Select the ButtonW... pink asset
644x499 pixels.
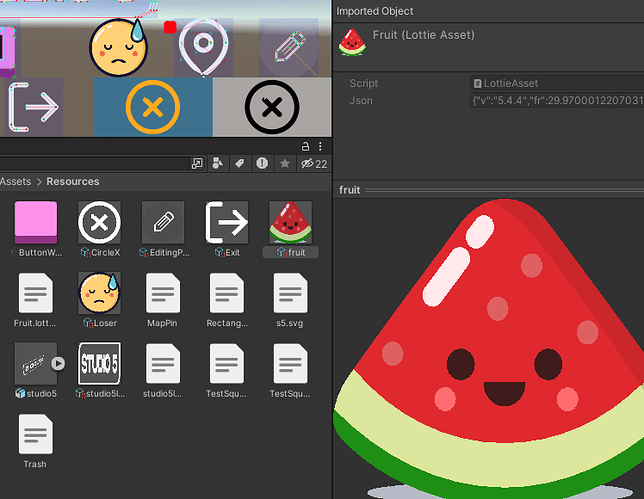point(36,222)
